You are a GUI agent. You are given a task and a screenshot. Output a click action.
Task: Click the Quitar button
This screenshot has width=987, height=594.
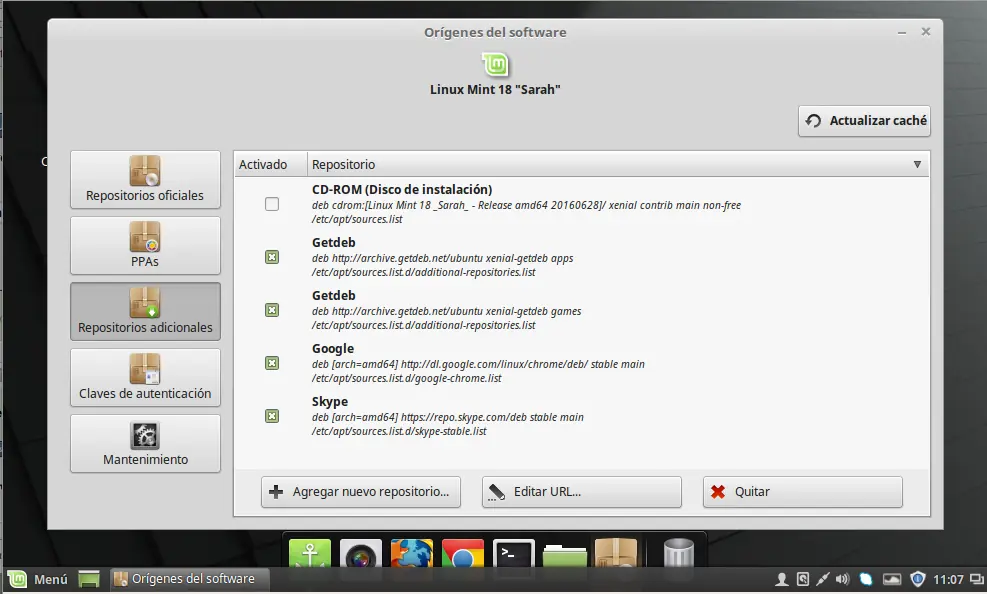(x=803, y=491)
